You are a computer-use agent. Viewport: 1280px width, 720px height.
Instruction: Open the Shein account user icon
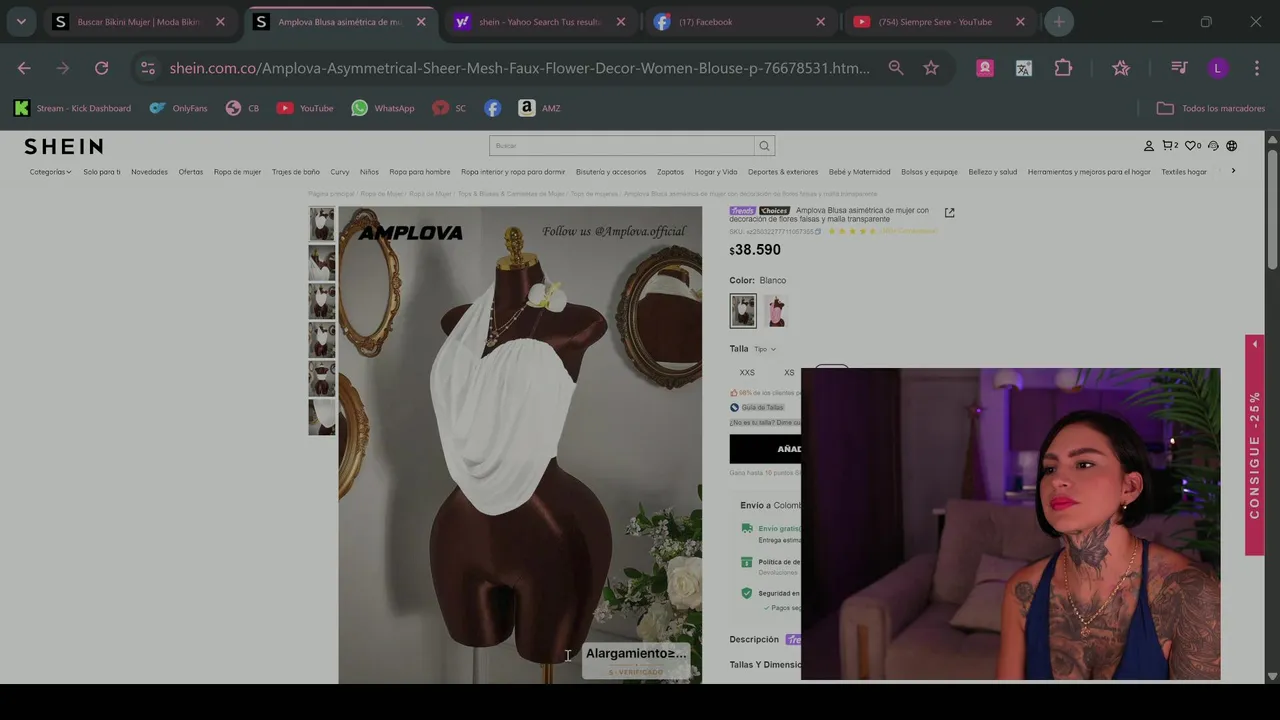coord(1149,146)
